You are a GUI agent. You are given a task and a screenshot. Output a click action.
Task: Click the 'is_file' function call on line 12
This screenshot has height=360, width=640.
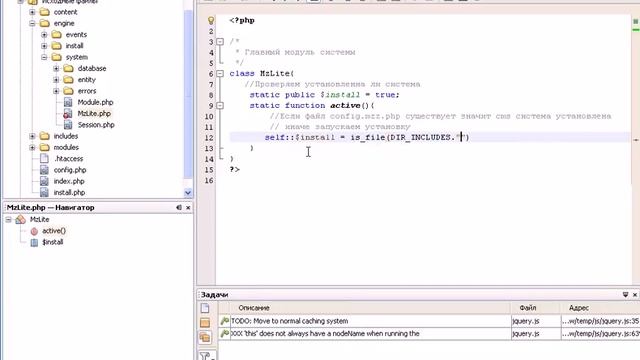pyautogui.click(x=367, y=138)
